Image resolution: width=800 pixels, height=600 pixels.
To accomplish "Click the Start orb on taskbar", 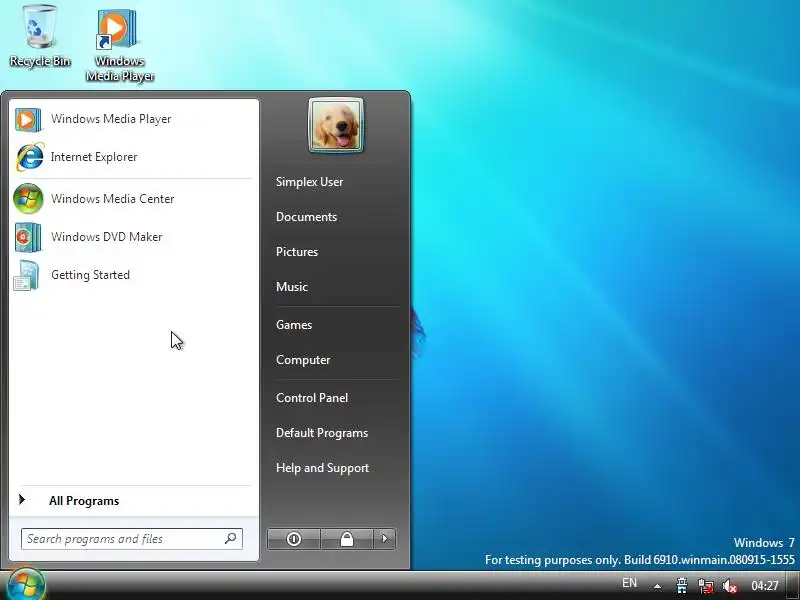I will (x=26, y=584).
